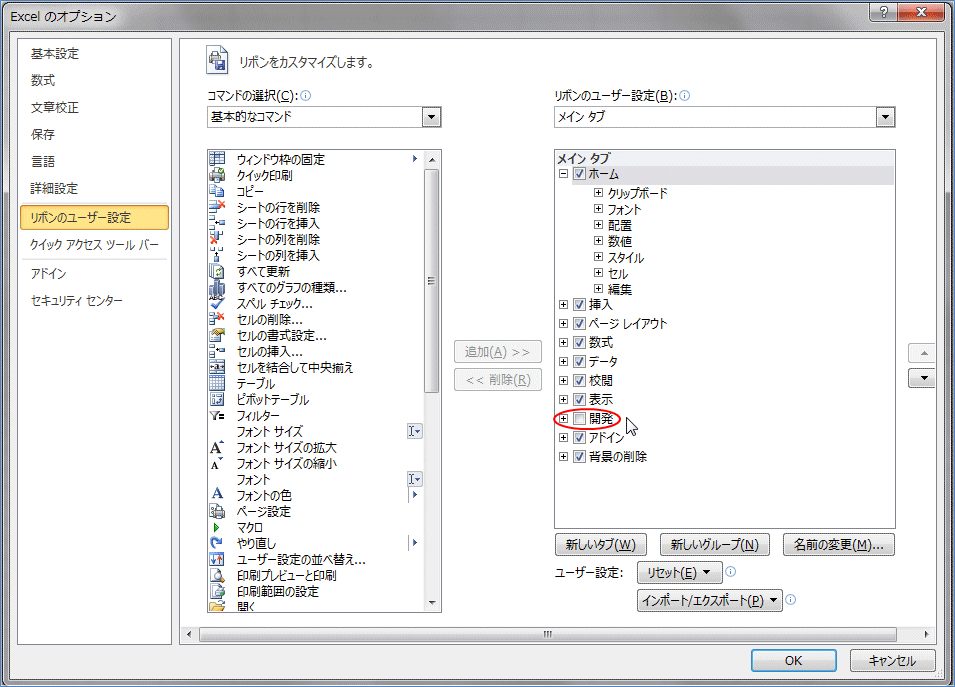Screen dimensions: 955x687
Task: Click the フォントの色 icon
Action: [217, 495]
